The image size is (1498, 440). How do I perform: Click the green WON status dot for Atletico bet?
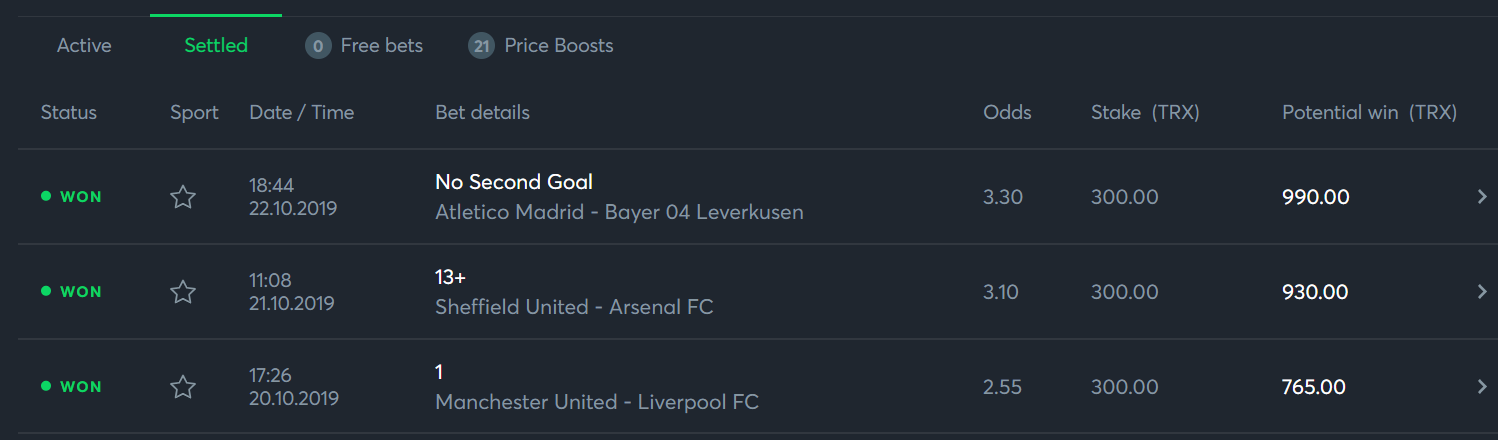(46, 197)
